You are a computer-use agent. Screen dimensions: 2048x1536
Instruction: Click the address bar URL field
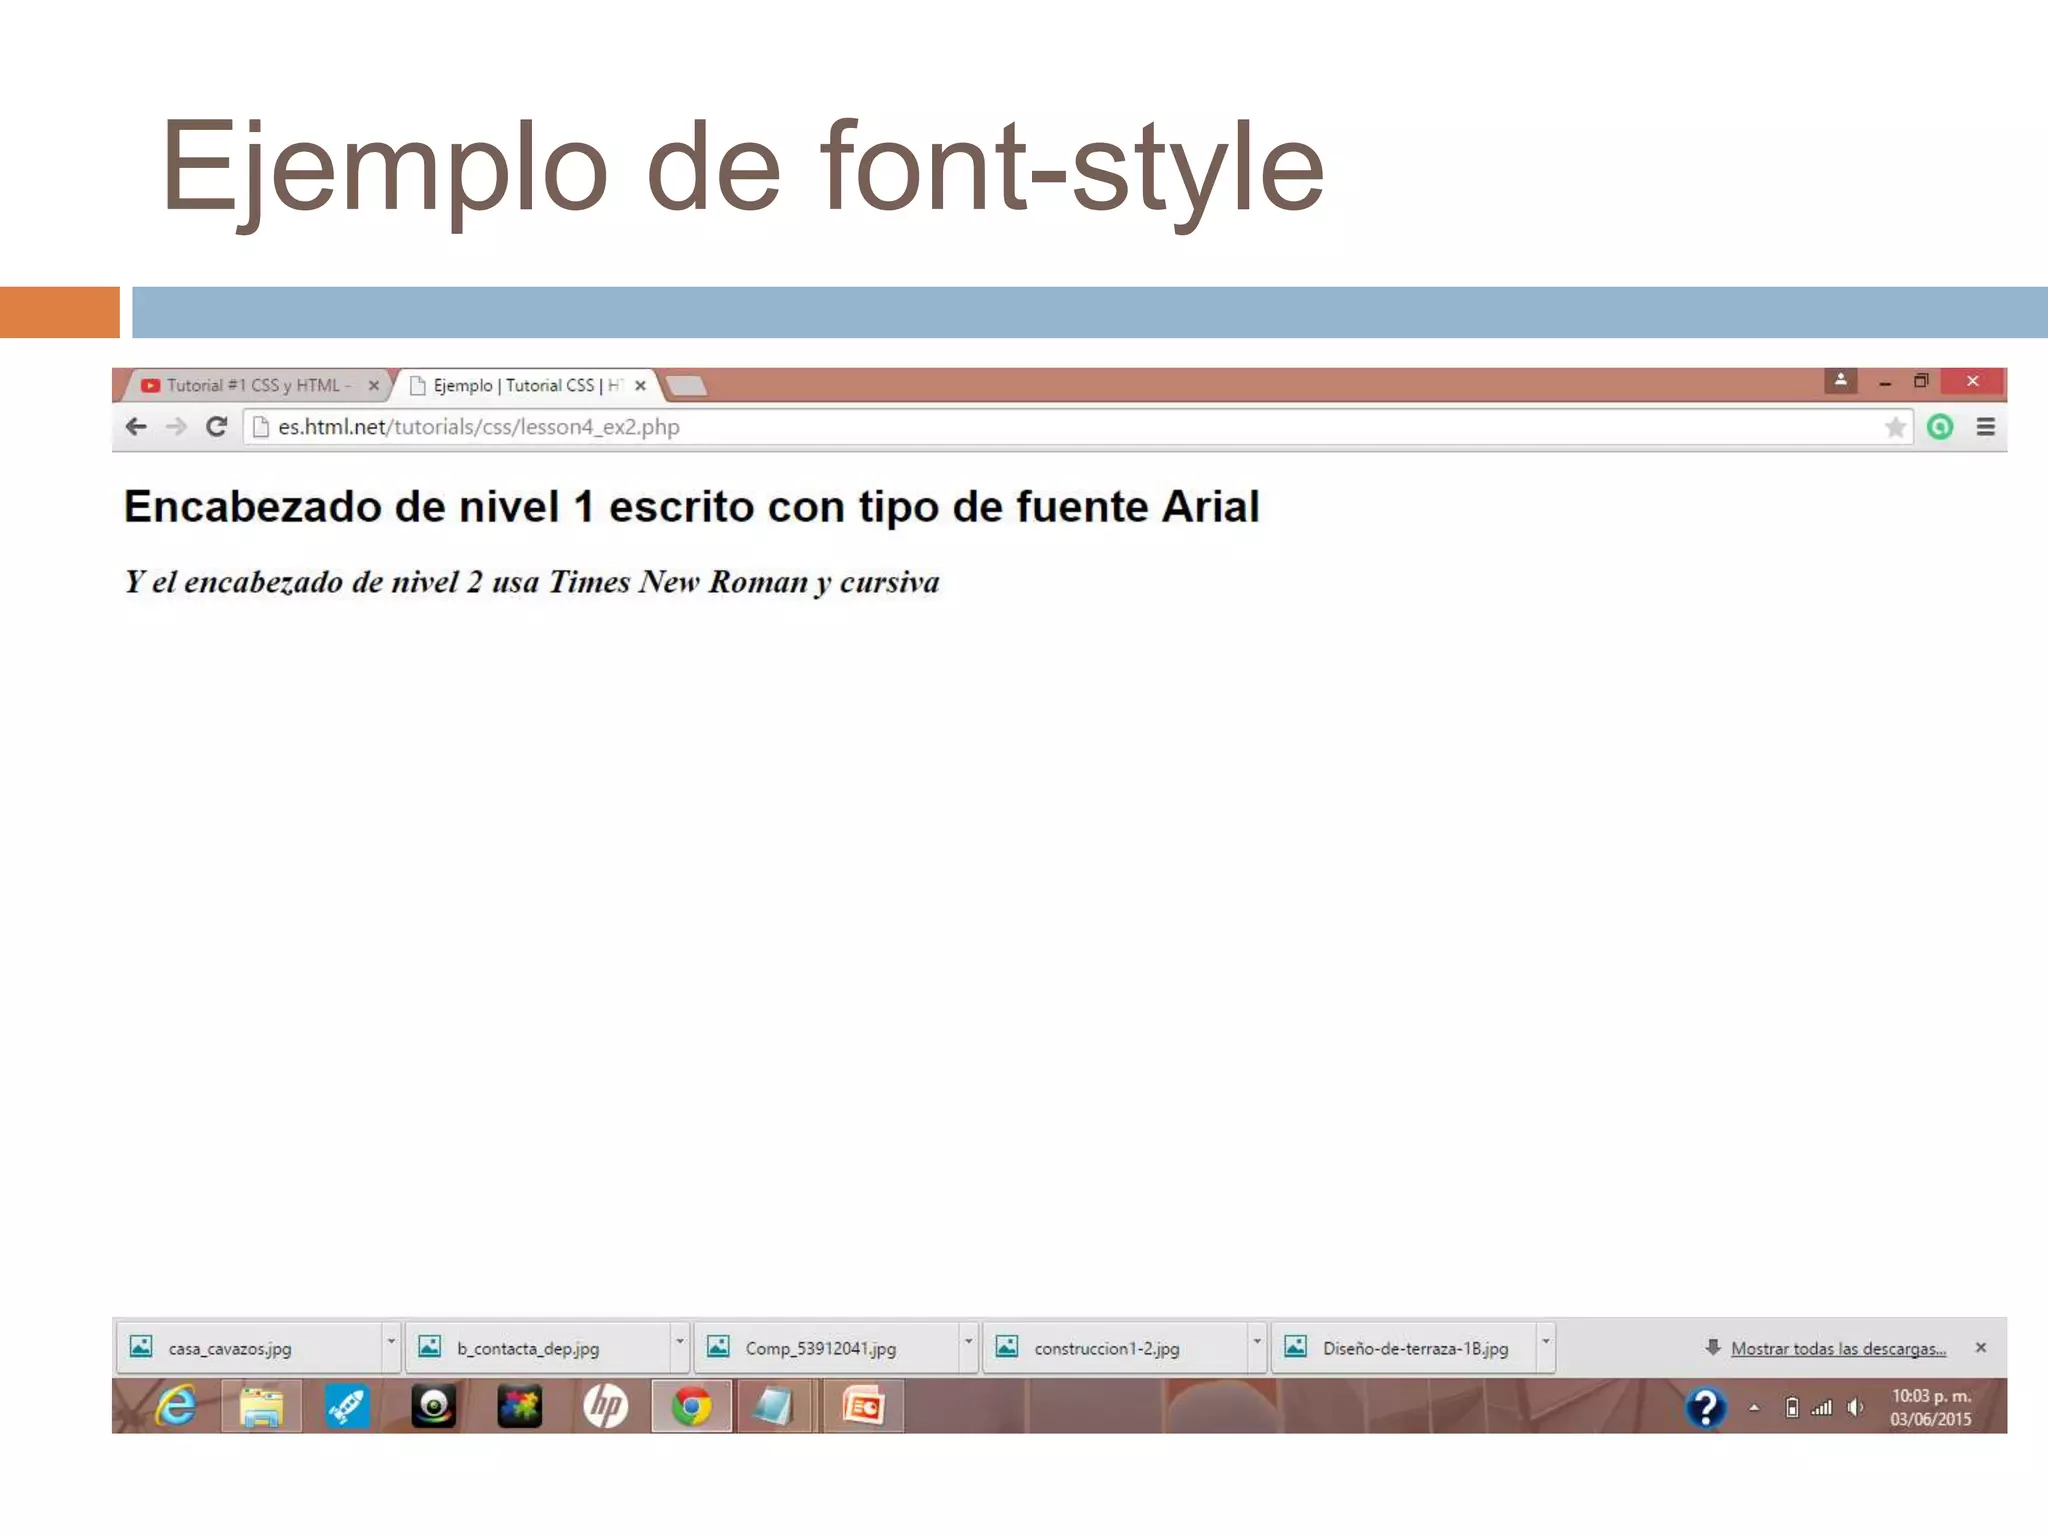pos(1078,427)
